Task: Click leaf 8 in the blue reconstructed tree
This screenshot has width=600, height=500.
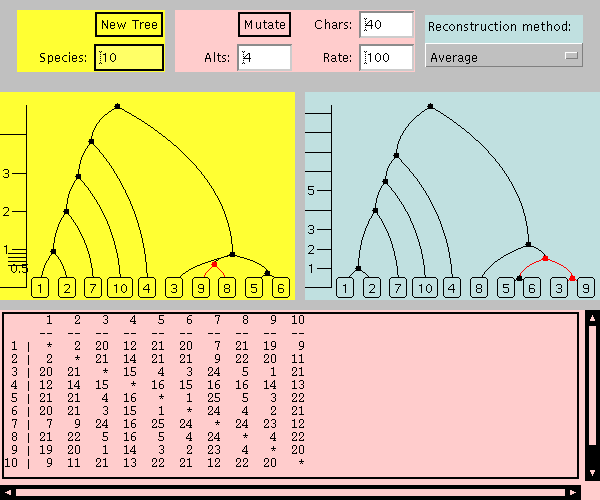Action: (479, 288)
